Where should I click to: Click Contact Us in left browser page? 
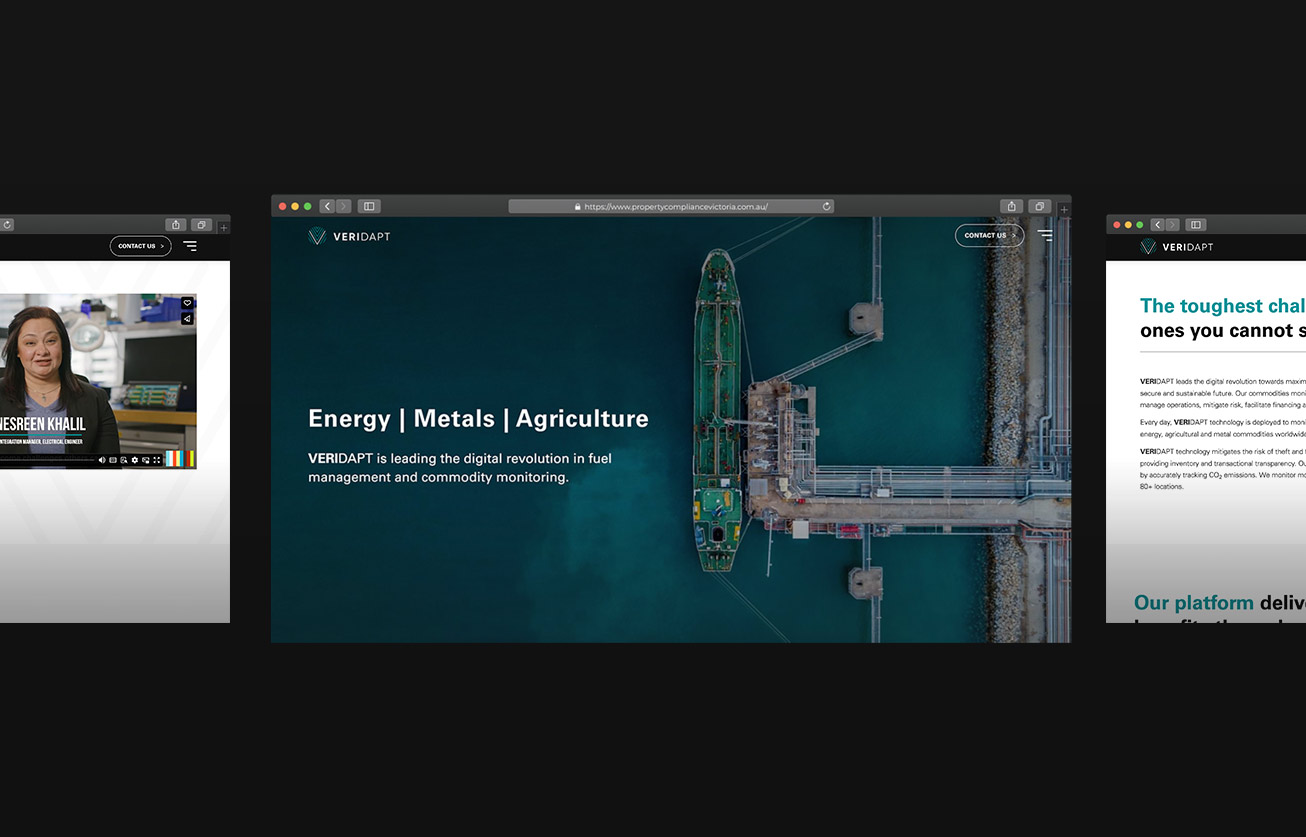pyautogui.click(x=140, y=246)
